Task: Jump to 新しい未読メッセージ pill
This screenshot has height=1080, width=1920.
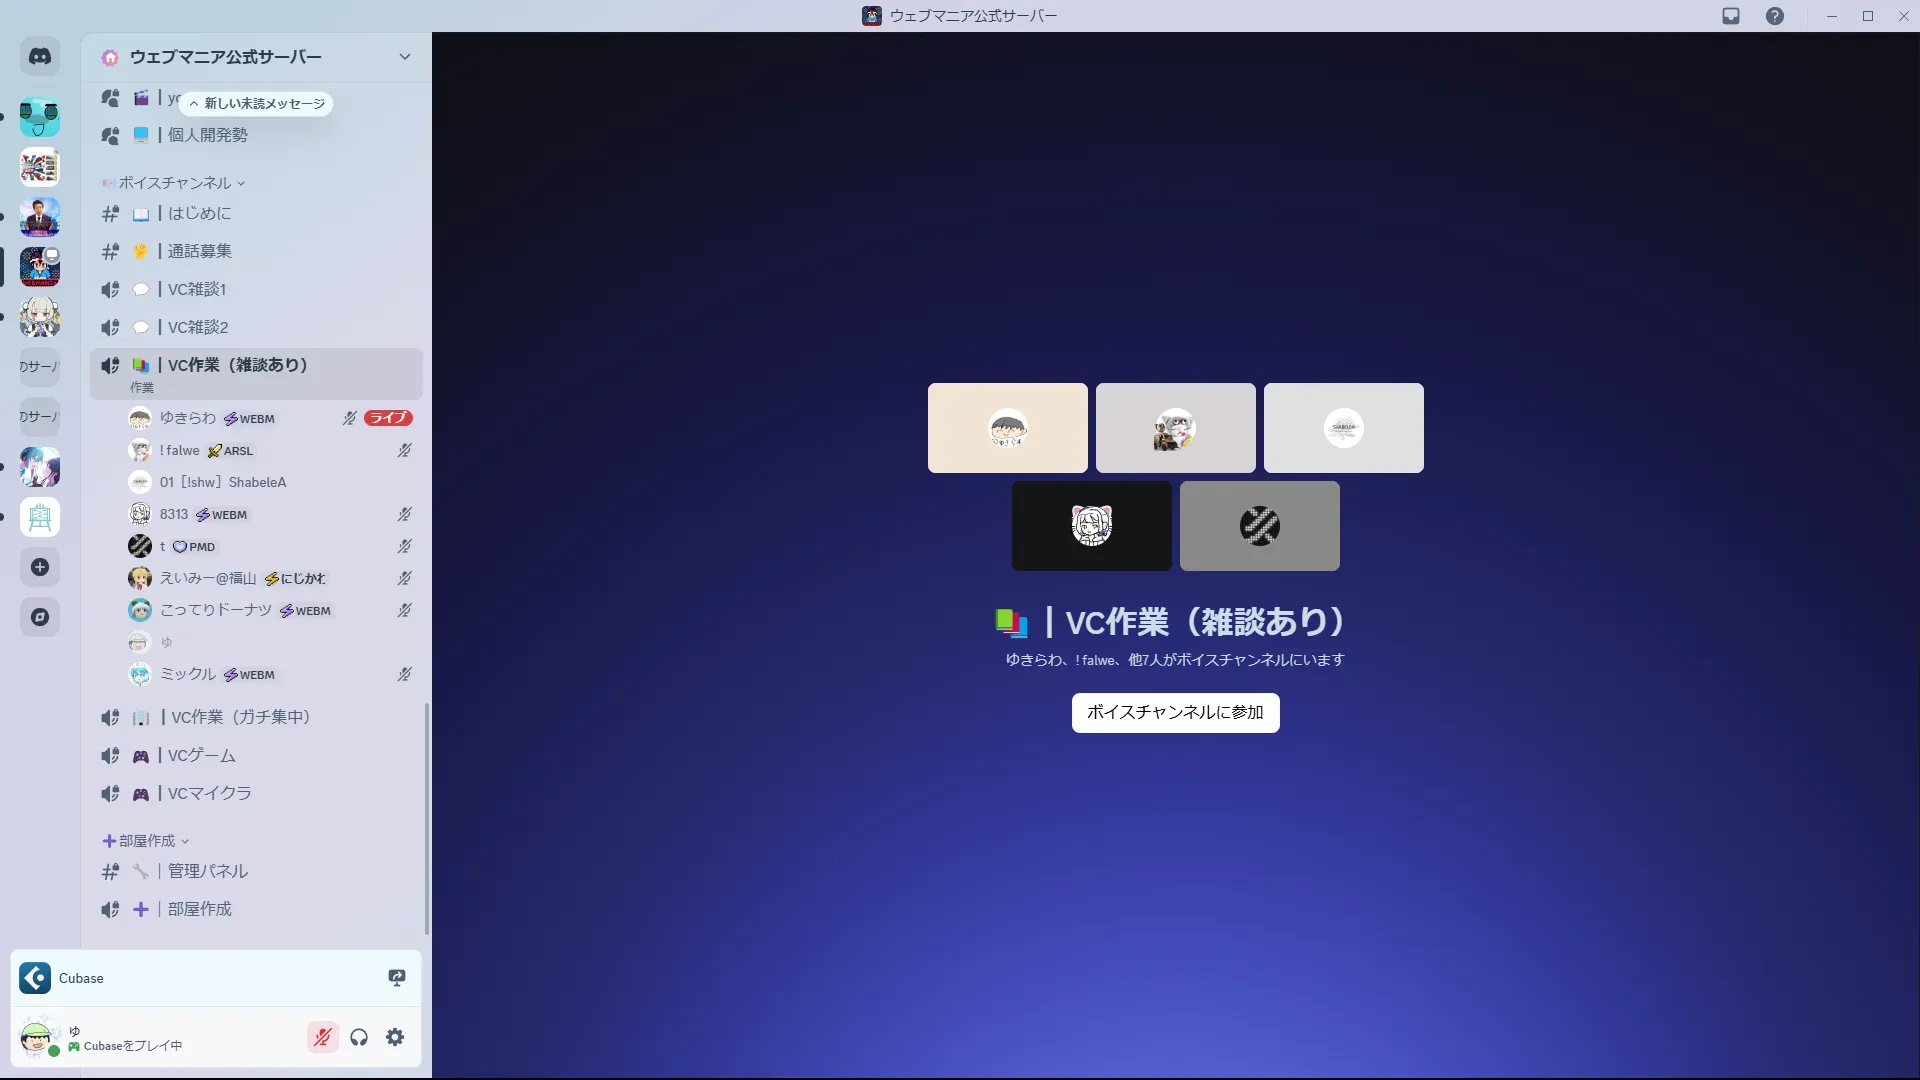Action: pos(257,104)
